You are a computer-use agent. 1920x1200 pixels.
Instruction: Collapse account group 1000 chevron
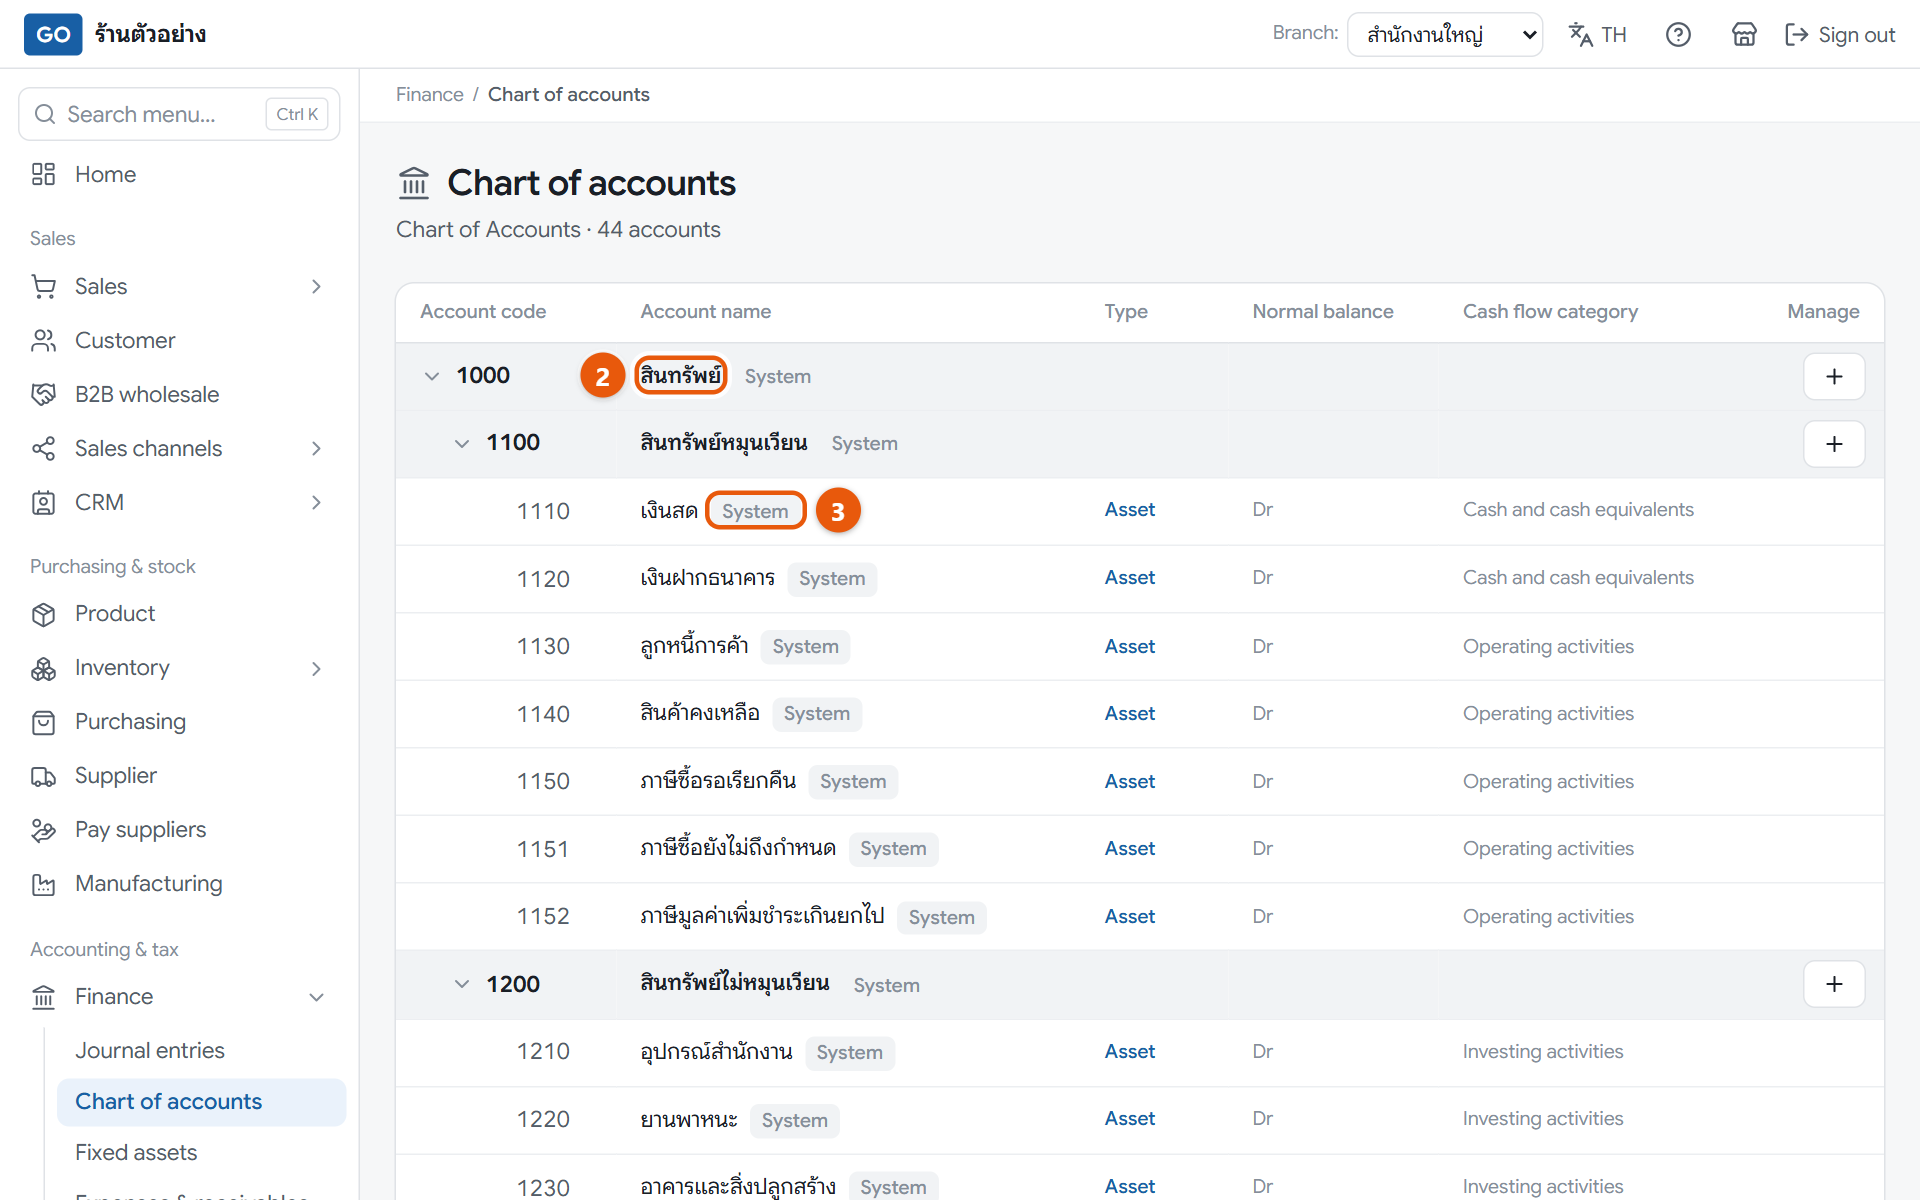[x=432, y=376]
